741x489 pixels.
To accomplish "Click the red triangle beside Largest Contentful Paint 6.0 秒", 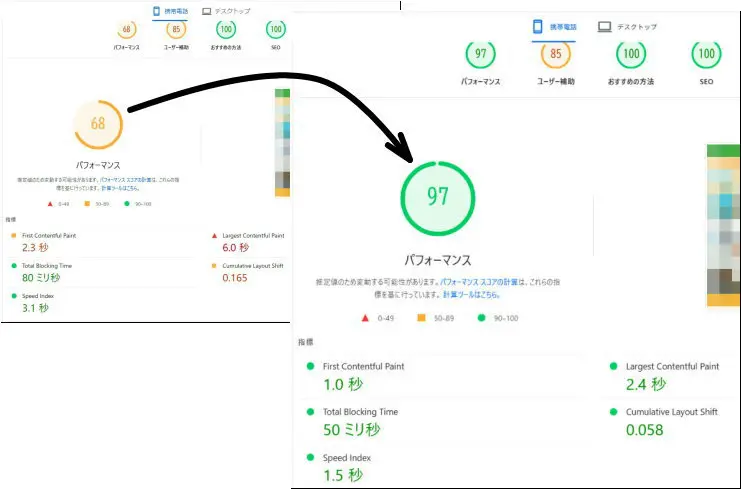I will 214,236.
